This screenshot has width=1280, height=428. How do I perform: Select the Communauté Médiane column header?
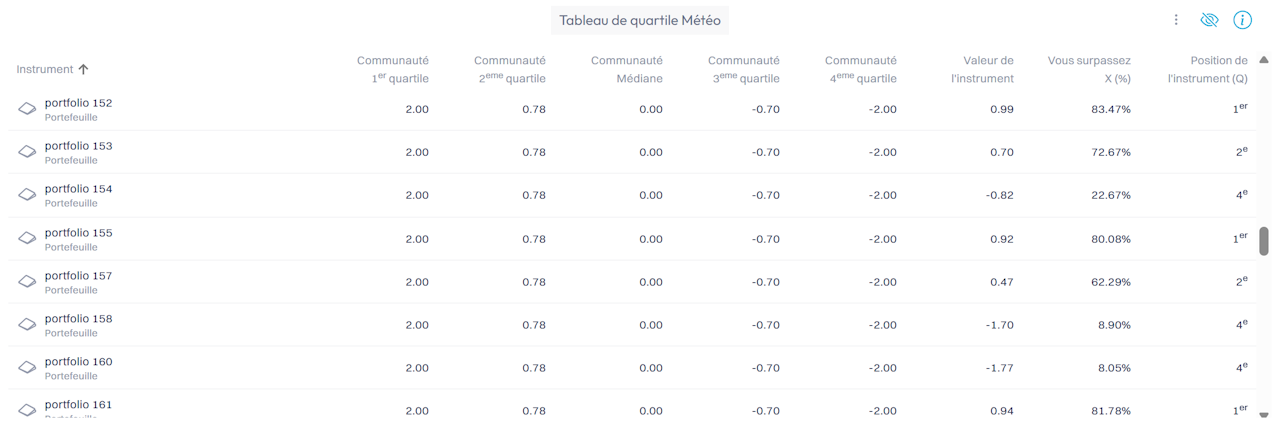626,69
